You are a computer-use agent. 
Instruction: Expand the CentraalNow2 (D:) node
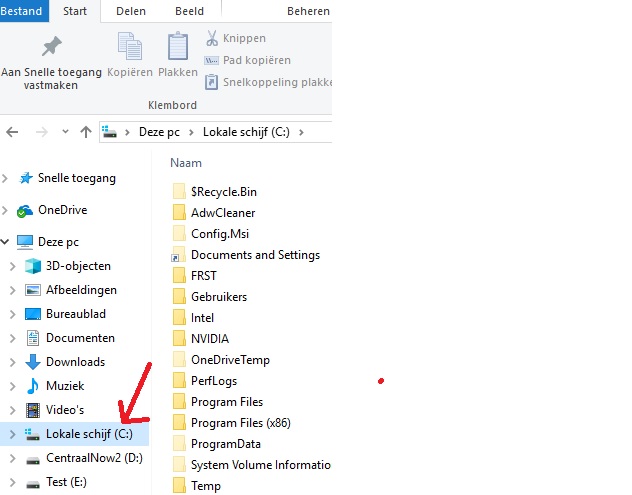pos(12,458)
